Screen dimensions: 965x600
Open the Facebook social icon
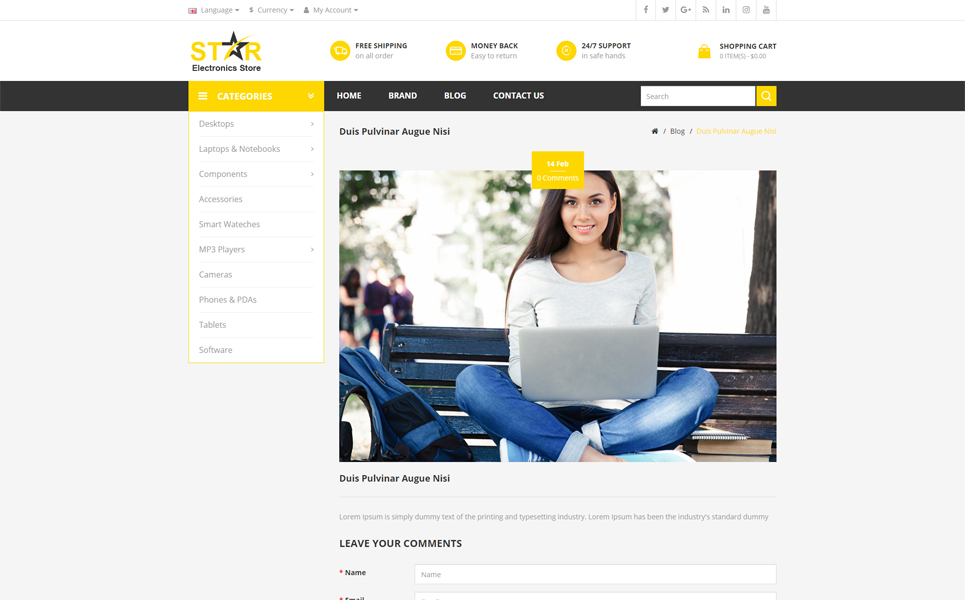pos(646,10)
